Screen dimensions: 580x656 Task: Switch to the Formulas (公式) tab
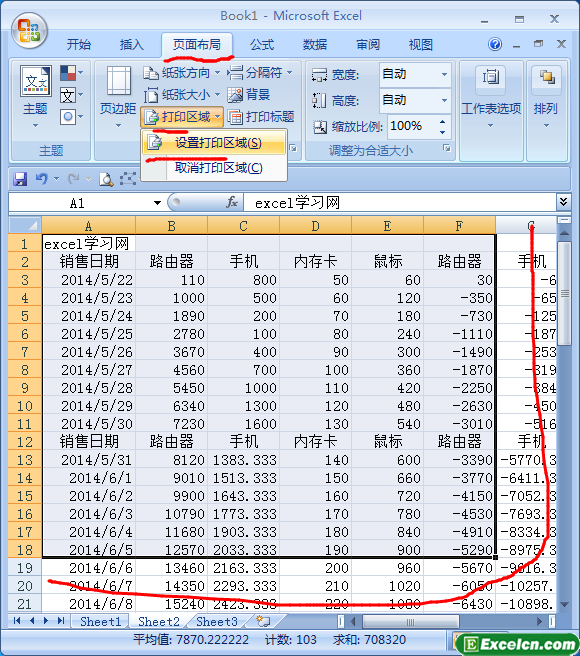tap(262, 44)
